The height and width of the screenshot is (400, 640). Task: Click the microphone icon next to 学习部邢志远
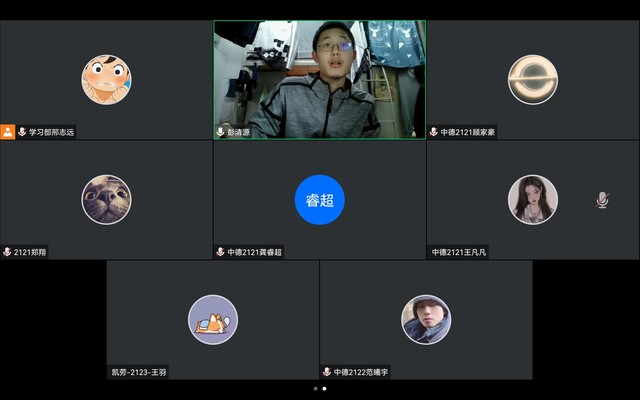click(x=22, y=132)
